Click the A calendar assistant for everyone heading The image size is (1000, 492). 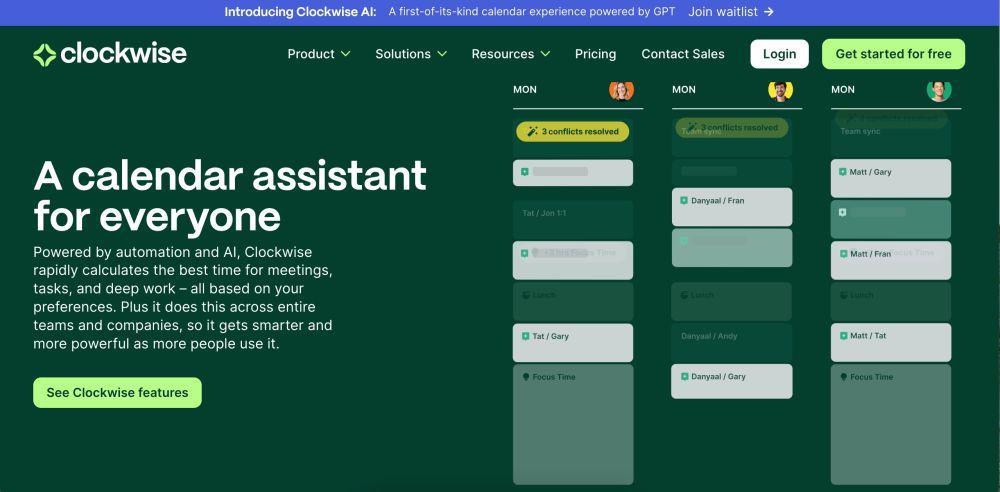230,195
